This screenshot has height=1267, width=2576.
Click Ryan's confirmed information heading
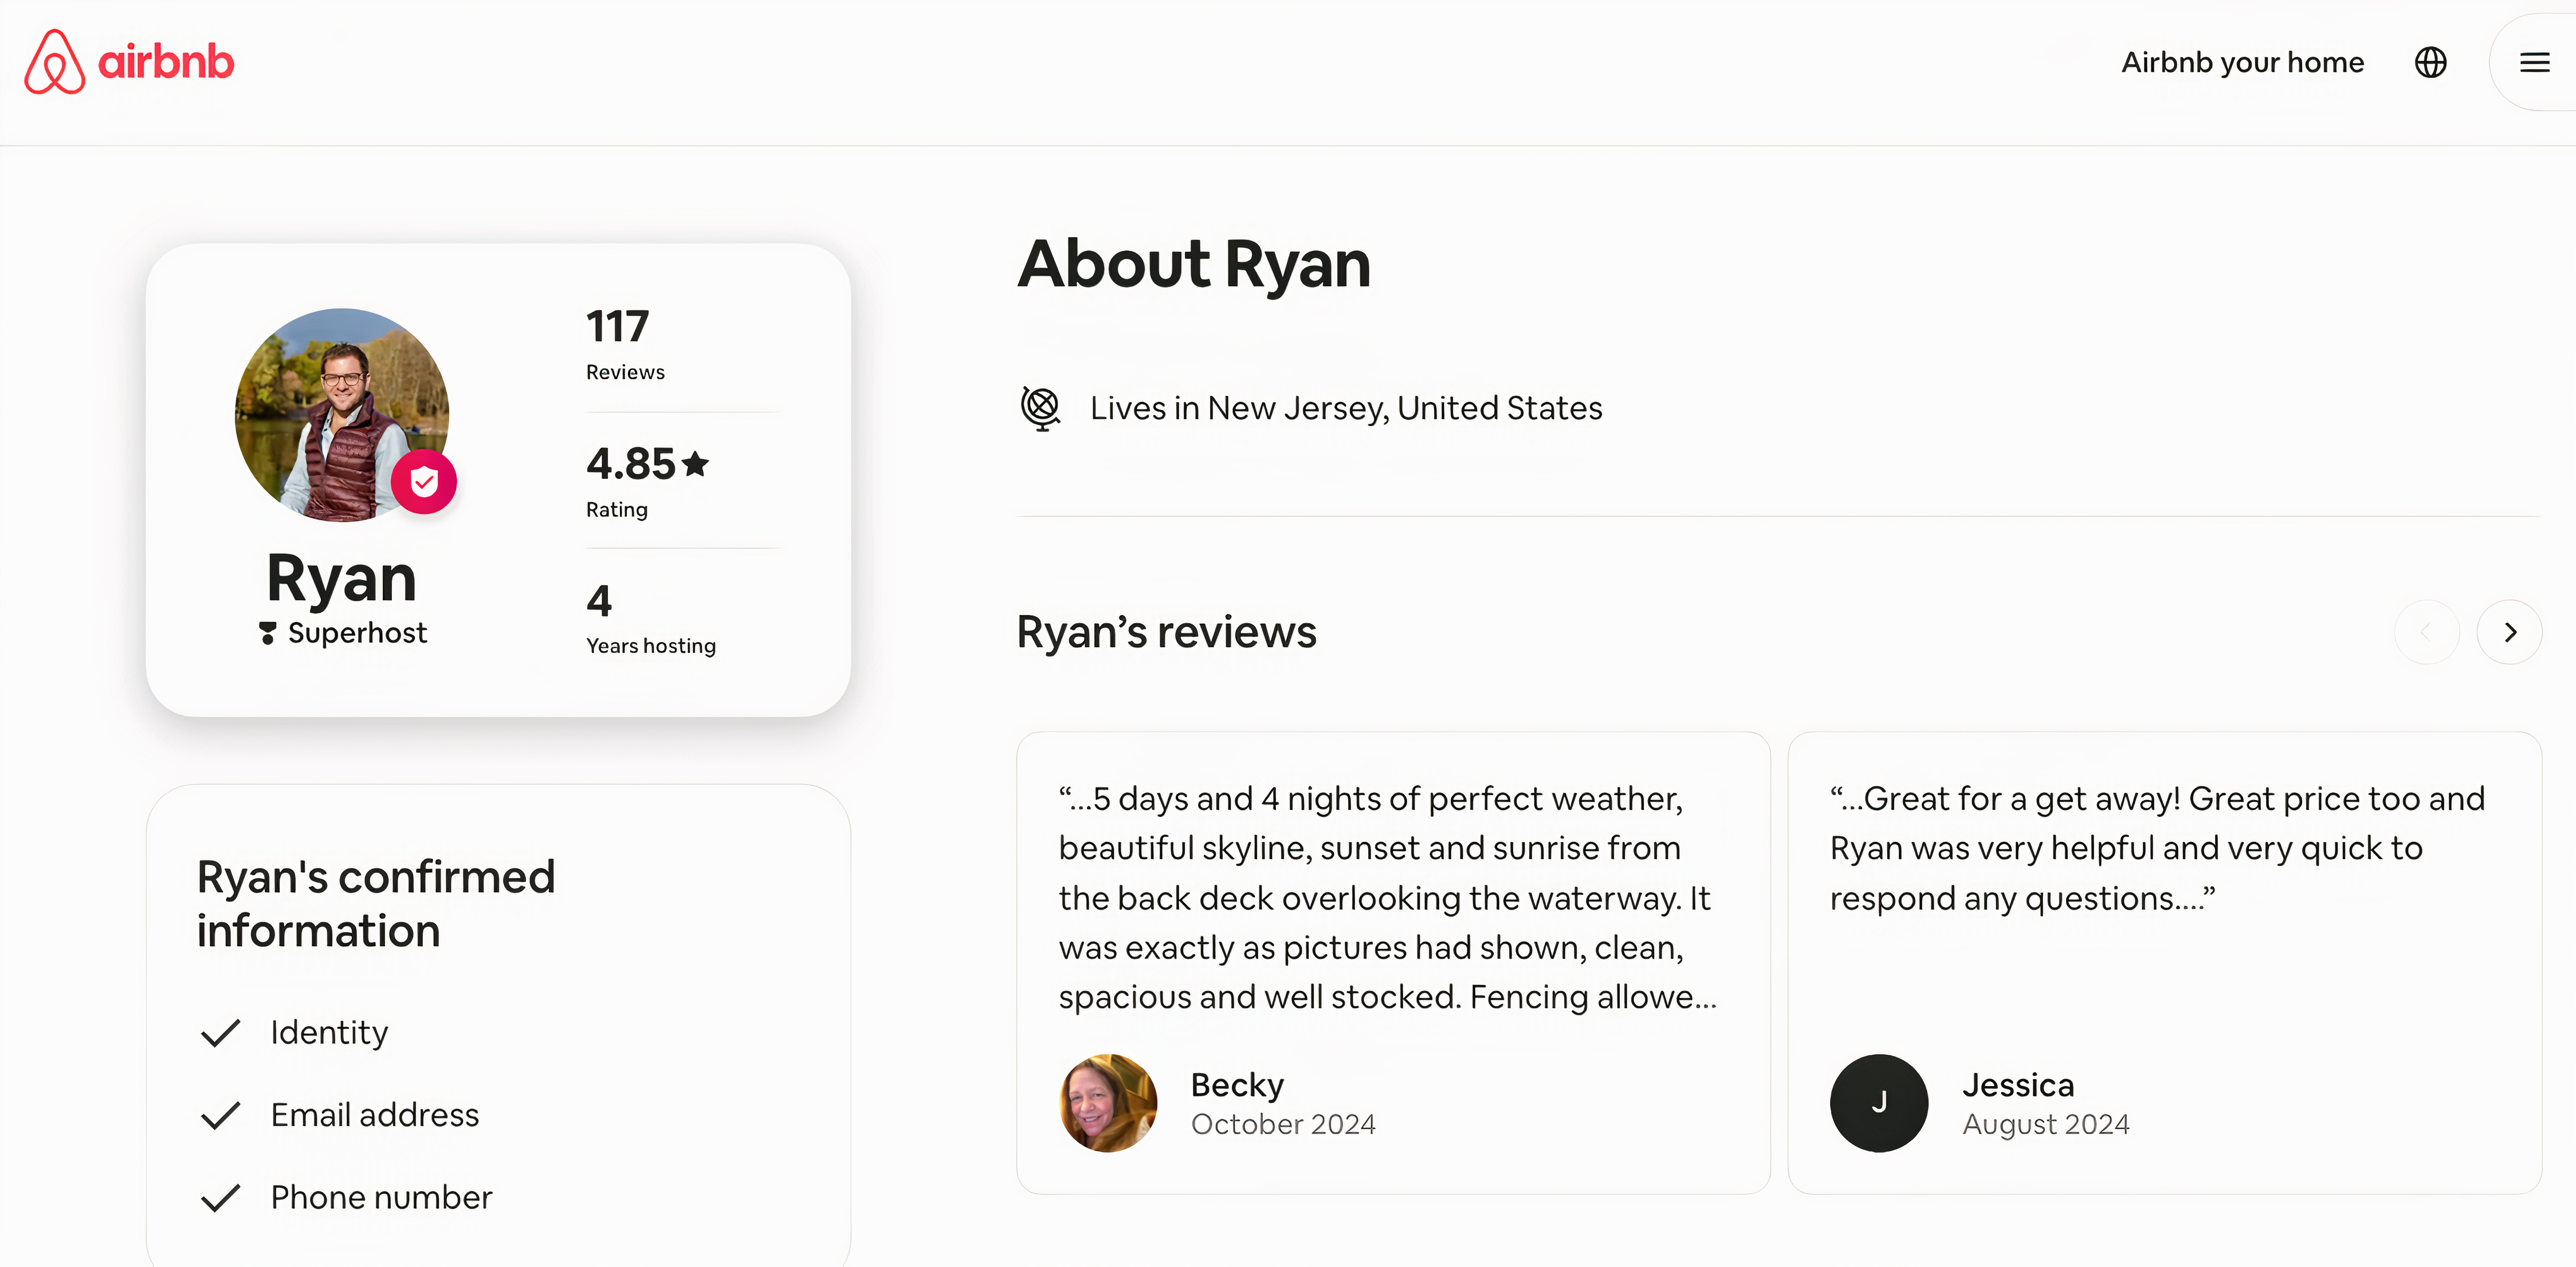click(x=376, y=904)
